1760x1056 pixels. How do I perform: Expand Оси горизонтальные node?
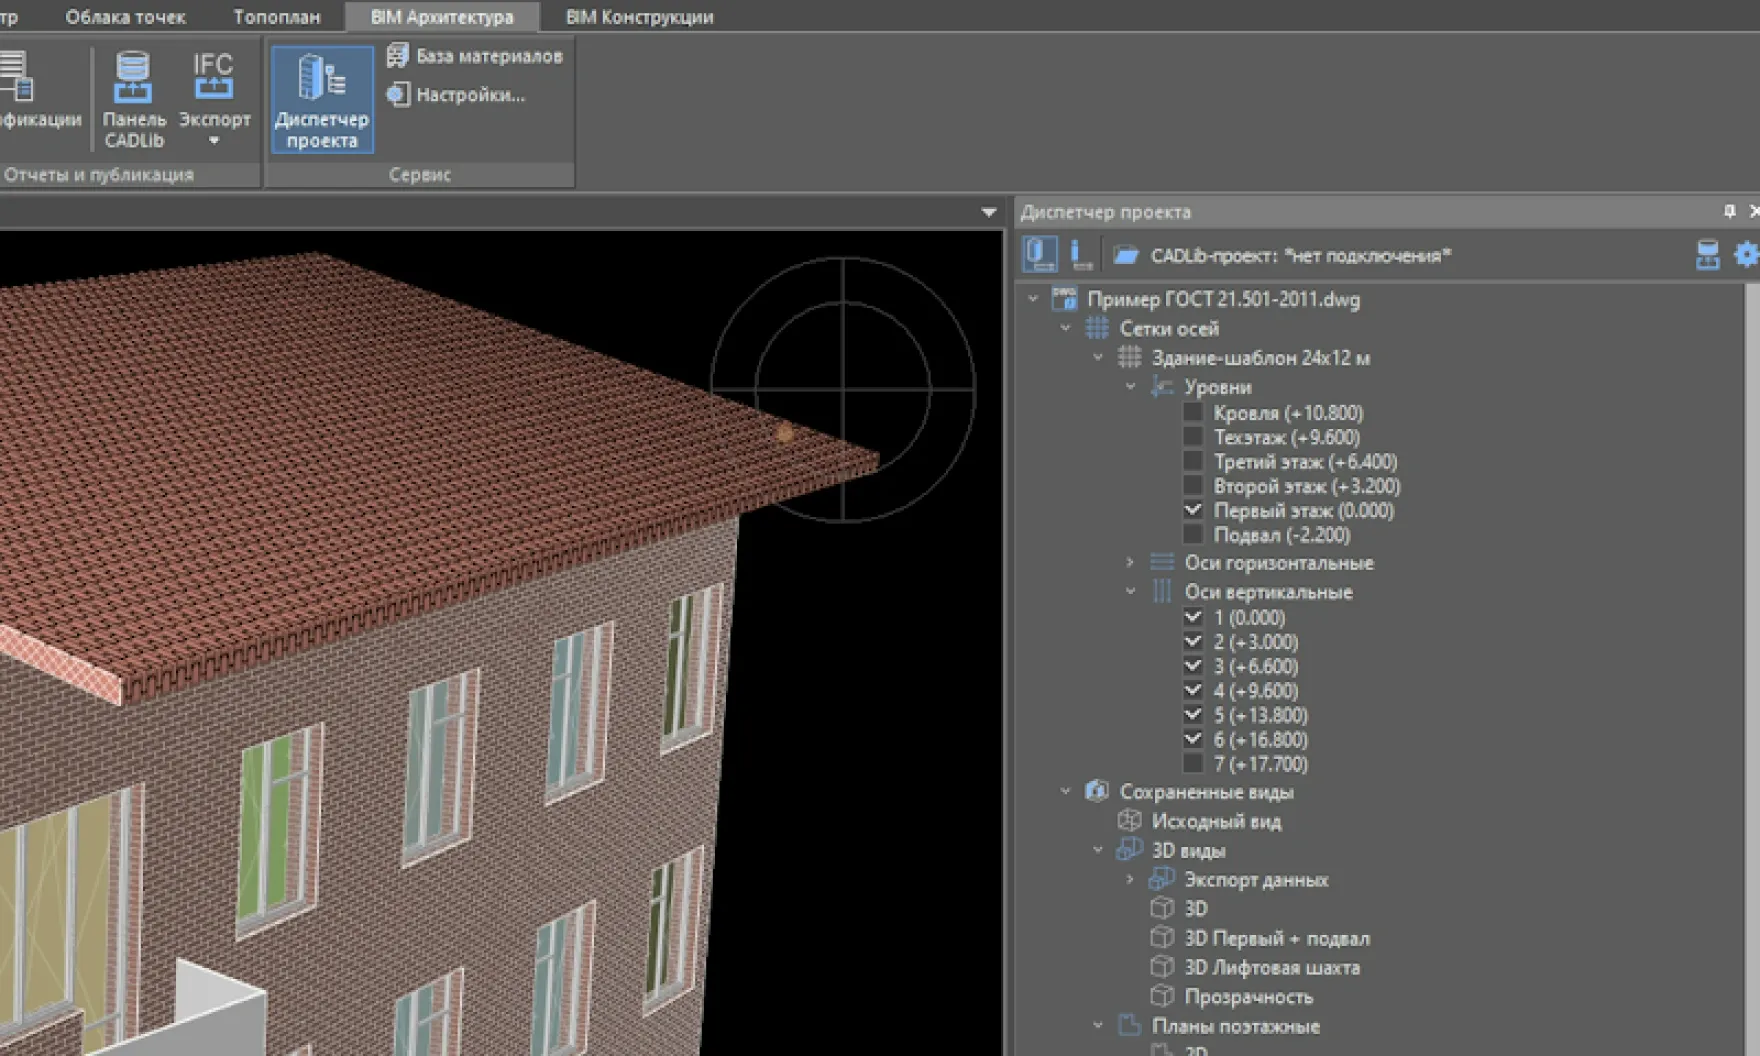coord(1130,563)
